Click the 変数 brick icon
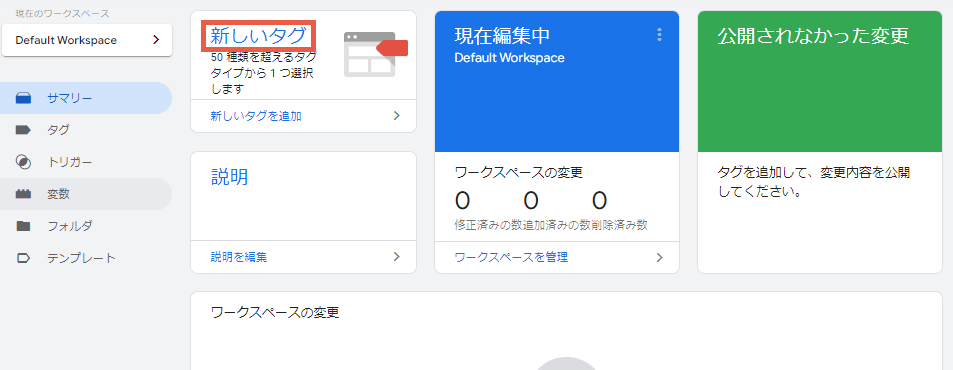Image resolution: width=953 pixels, height=370 pixels. click(x=23, y=194)
